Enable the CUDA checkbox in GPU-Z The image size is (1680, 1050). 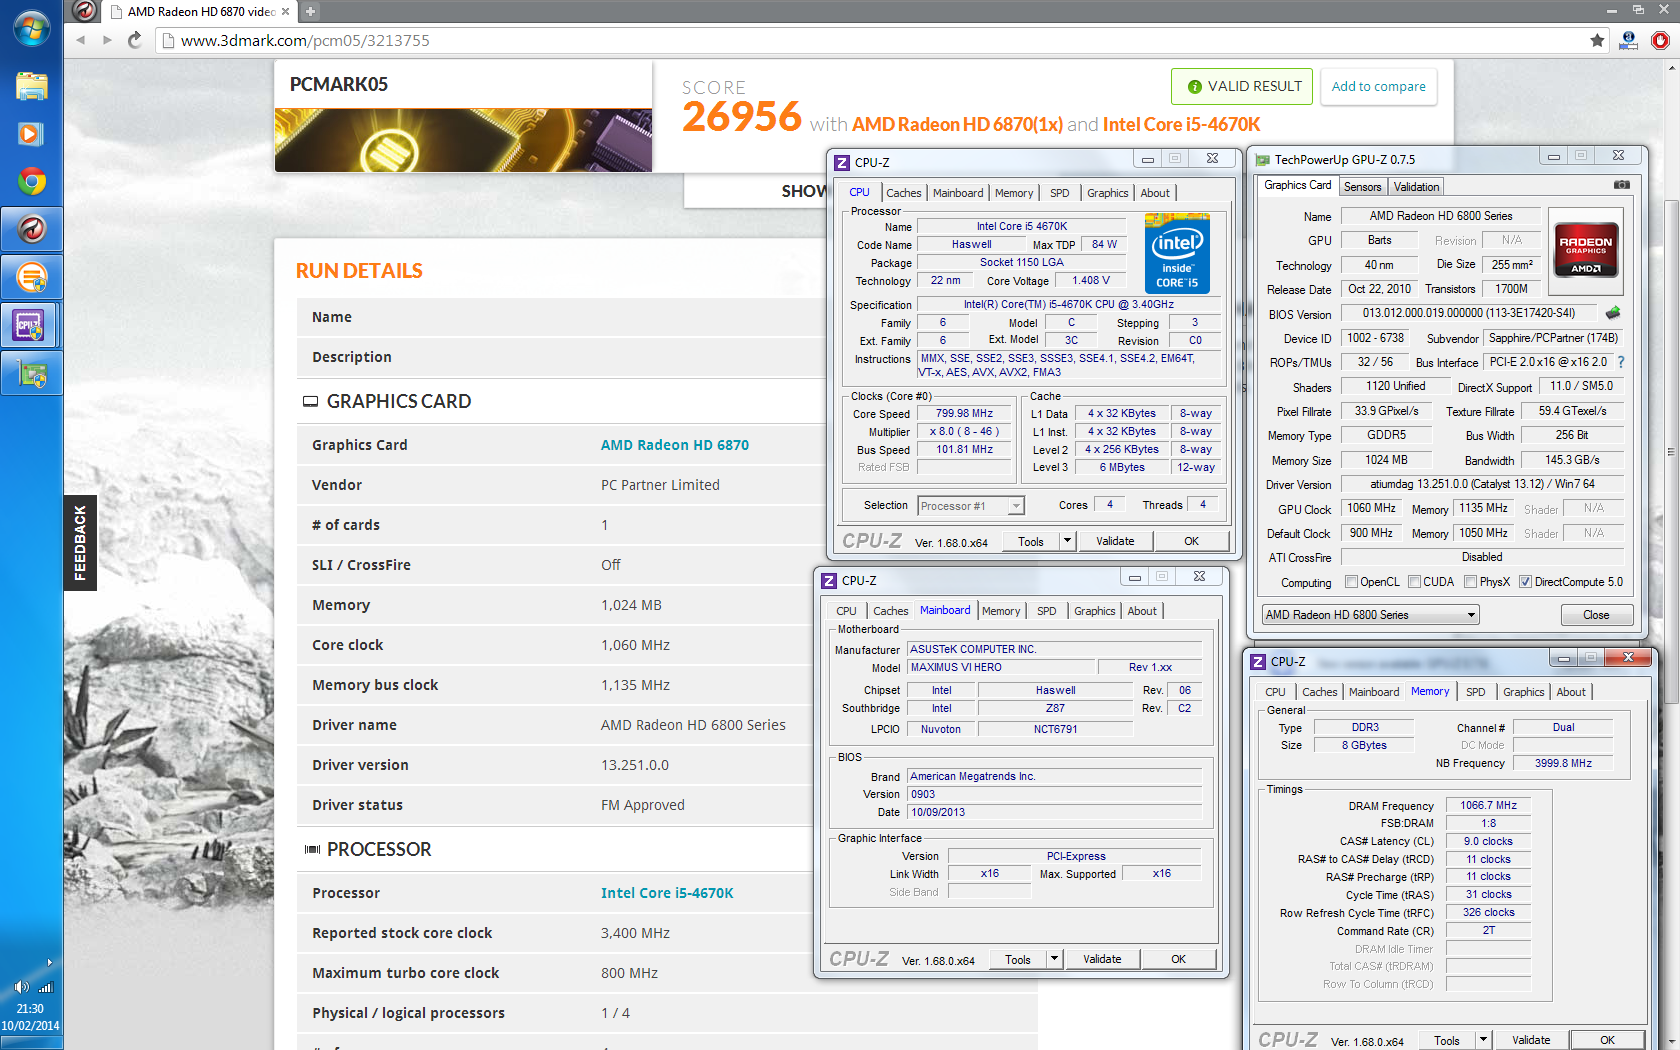1414,582
